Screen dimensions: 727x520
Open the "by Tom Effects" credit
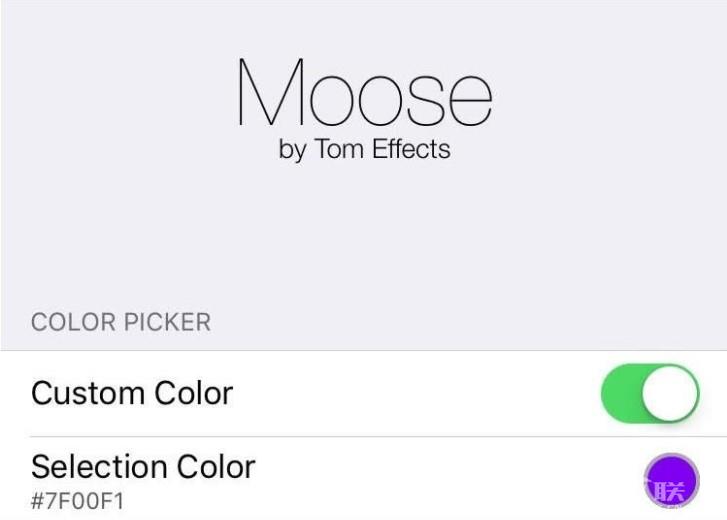[x=364, y=150]
